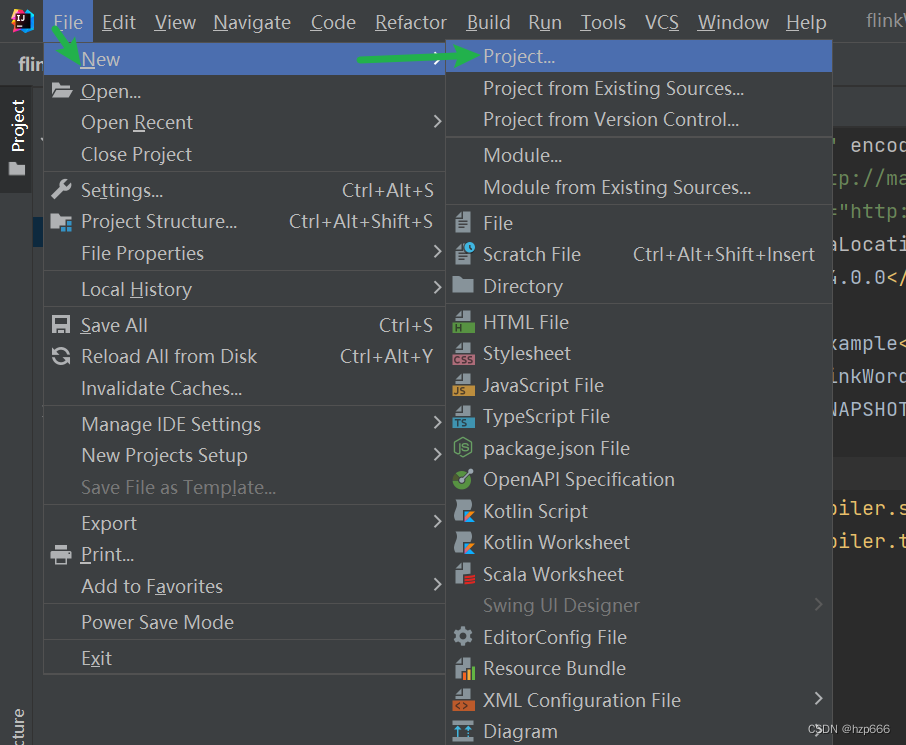Expand the Local History submenu arrow
Viewport: 906px width, 745px height.
(x=437, y=289)
